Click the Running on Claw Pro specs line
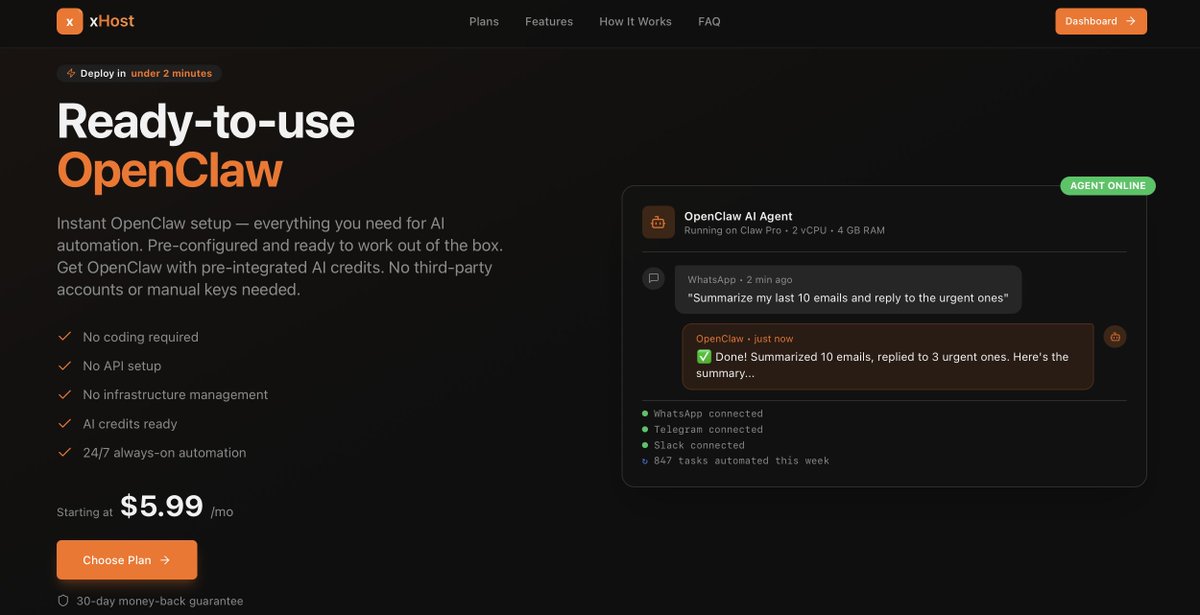Viewport: 1200px width, 615px height. [784, 231]
